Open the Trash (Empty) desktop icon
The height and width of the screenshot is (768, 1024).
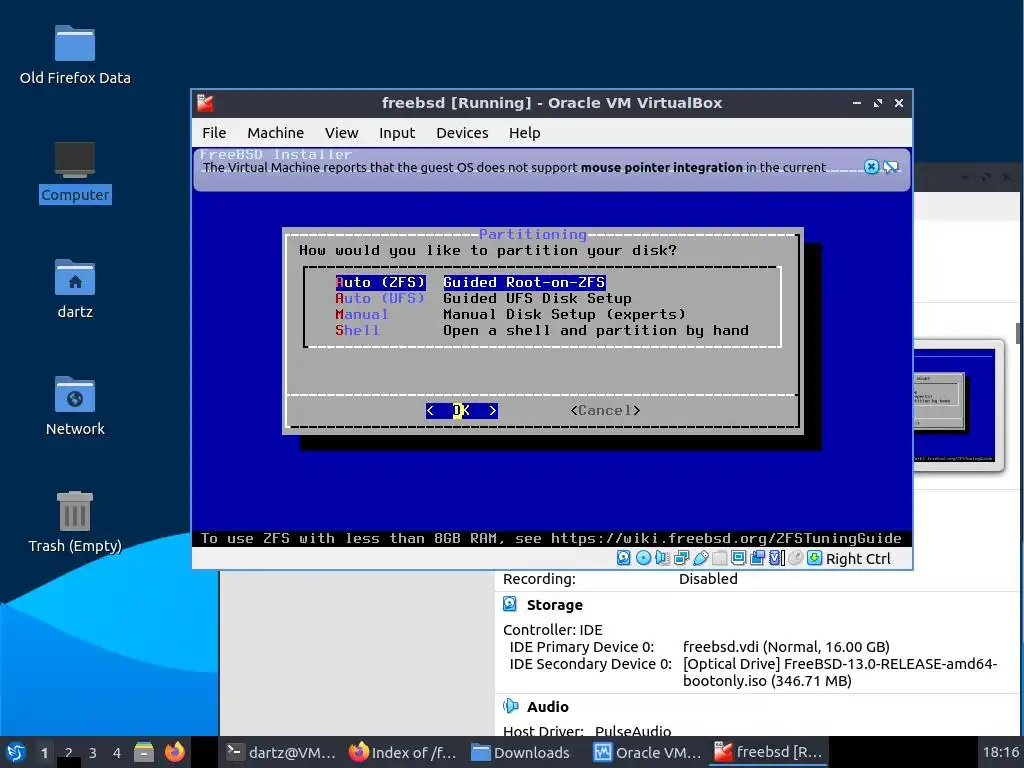[75, 522]
